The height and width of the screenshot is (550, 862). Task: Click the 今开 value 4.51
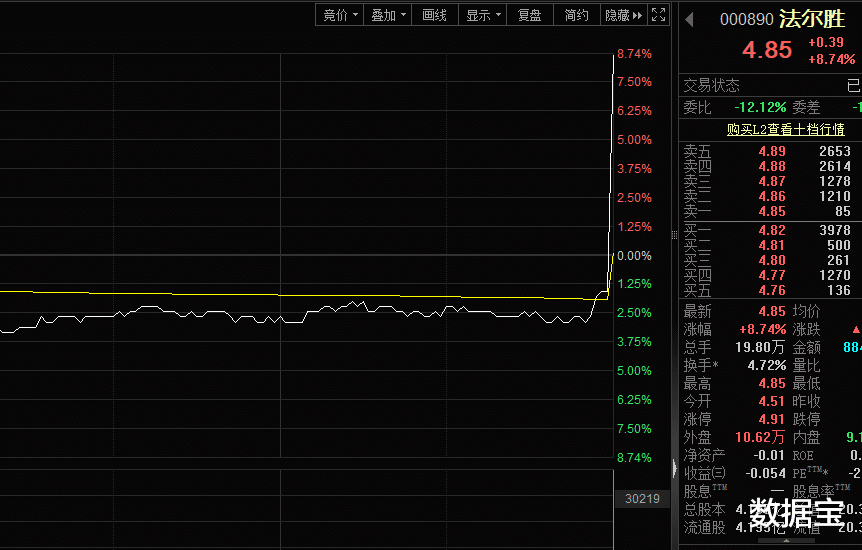[x=772, y=402]
